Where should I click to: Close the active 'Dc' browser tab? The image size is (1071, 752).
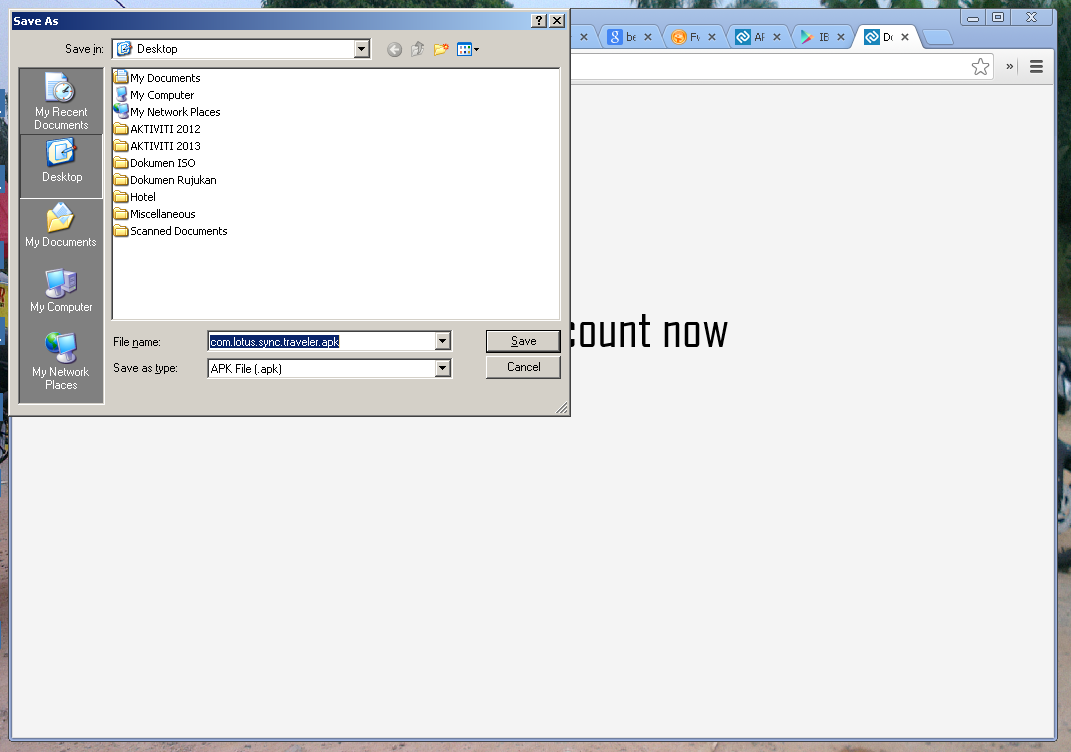pyautogui.click(x=905, y=37)
